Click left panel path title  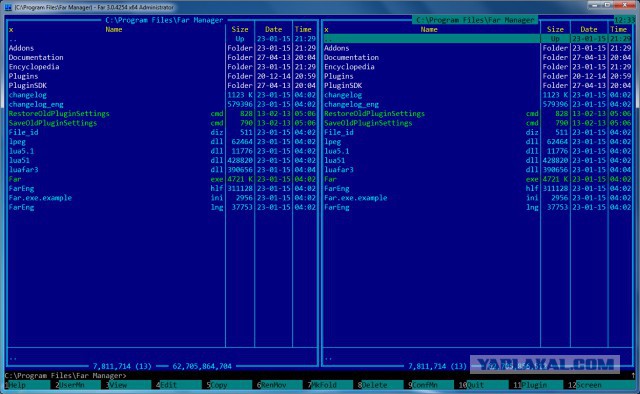click(164, 20)
